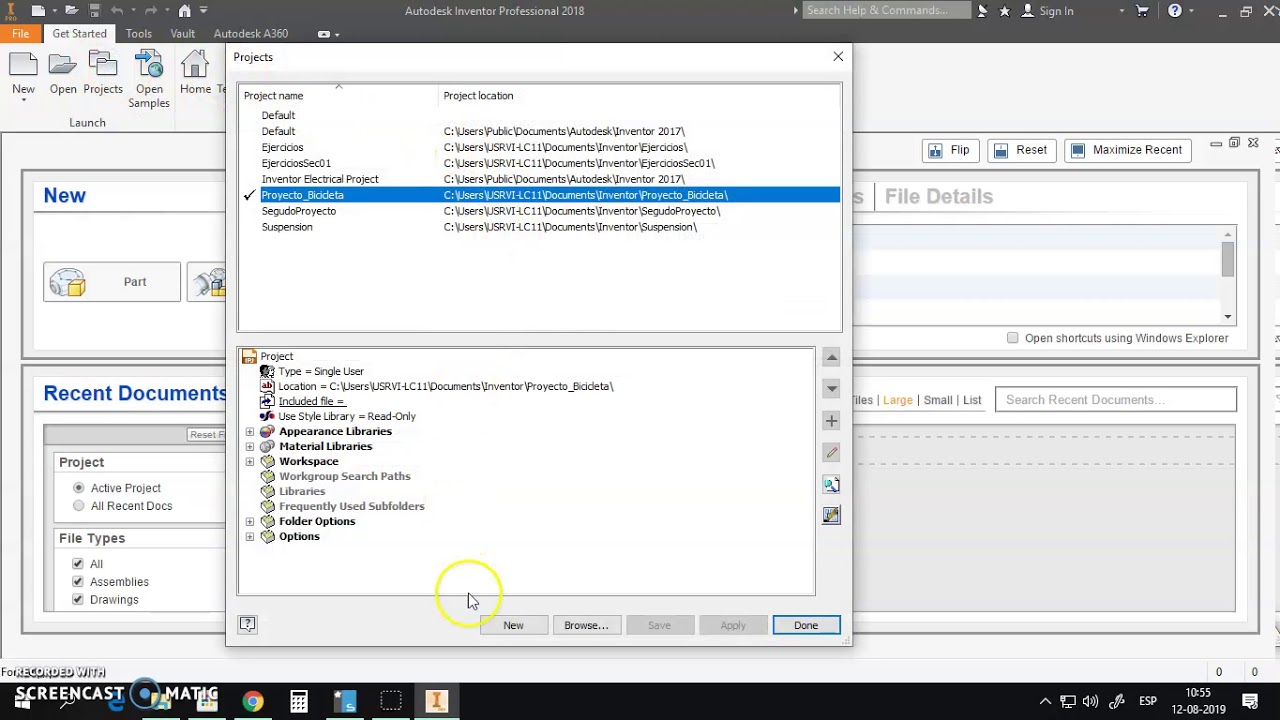Expand the Workspace node

coord(249,462)
